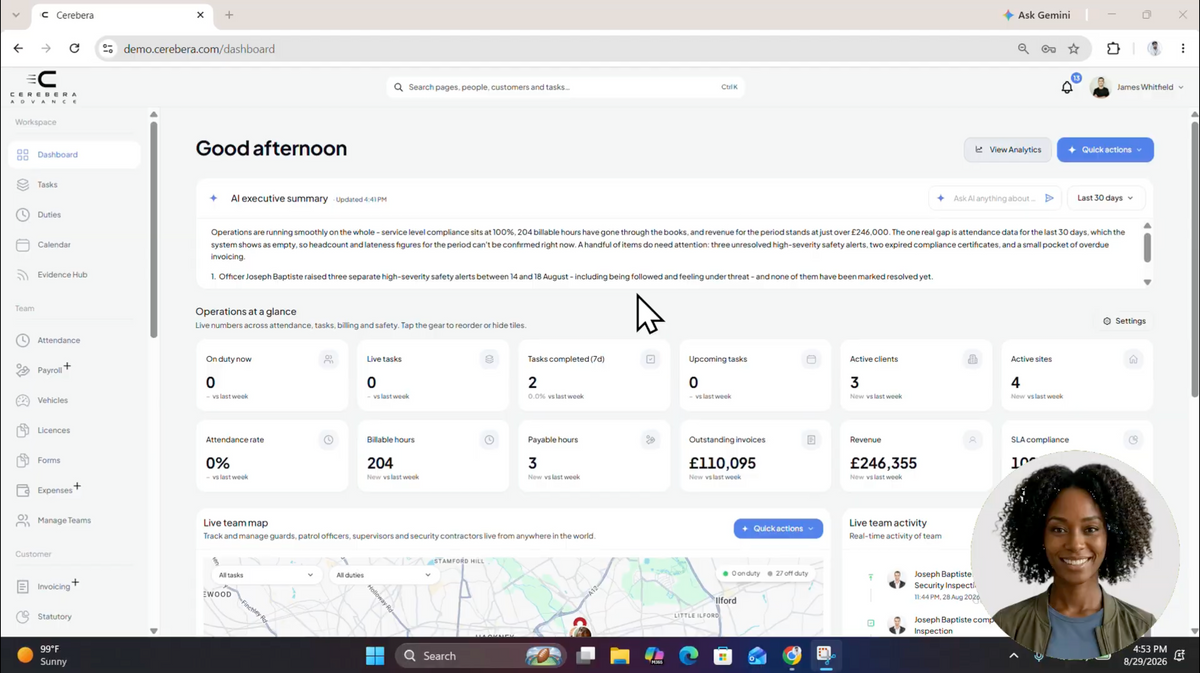Click the AI executive summary scrollbar

pyautogui.click(x=1147, y=247)
